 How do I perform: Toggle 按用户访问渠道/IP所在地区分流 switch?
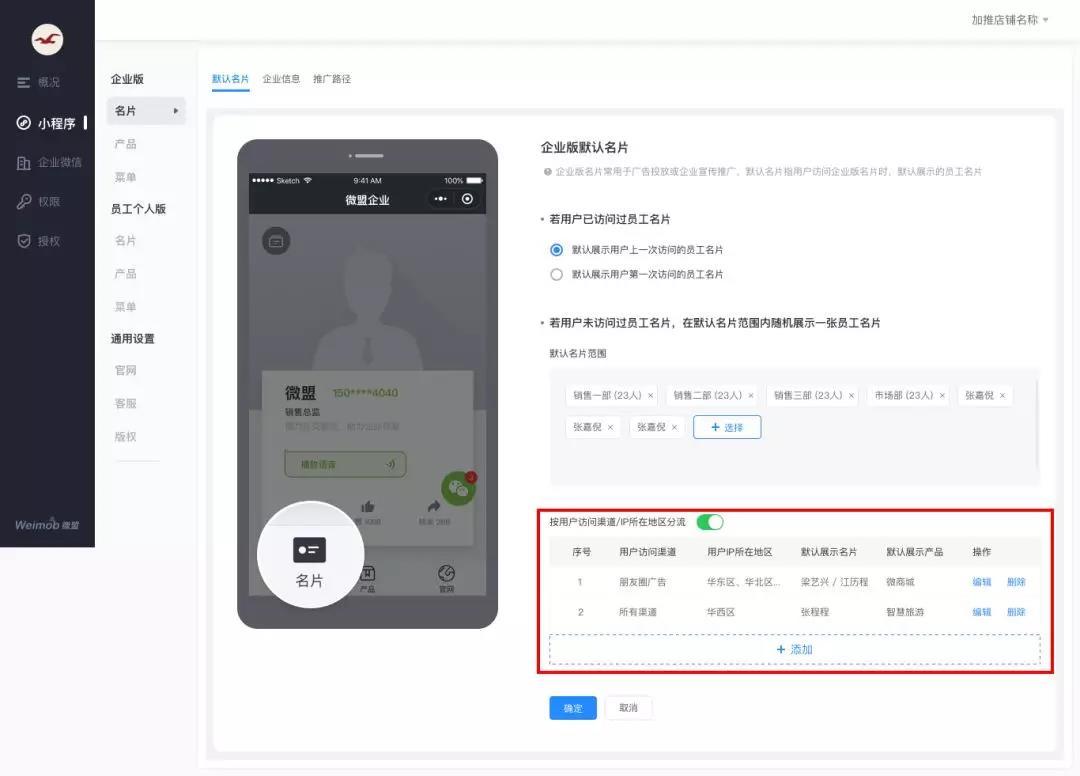(709, 522)
